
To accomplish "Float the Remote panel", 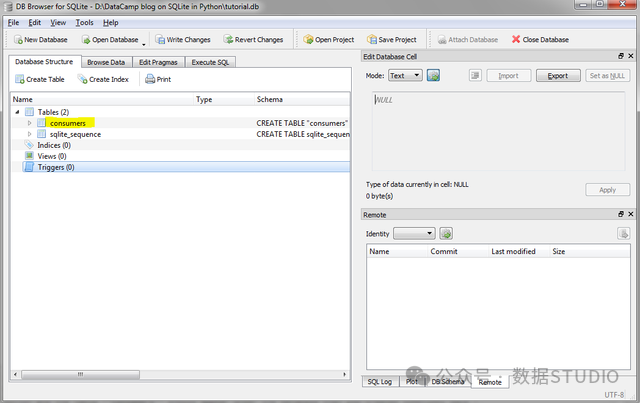I will click(x=621, y=214).
